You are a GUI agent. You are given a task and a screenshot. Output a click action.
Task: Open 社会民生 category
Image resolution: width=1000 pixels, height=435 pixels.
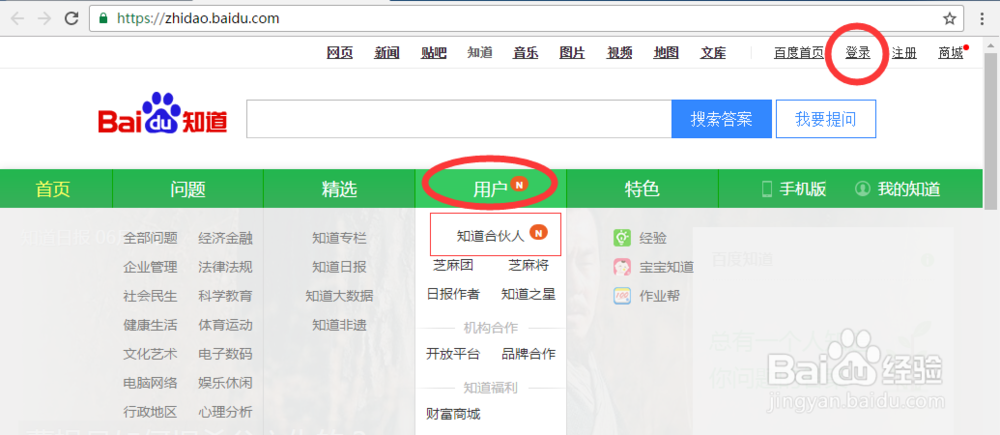151,297
